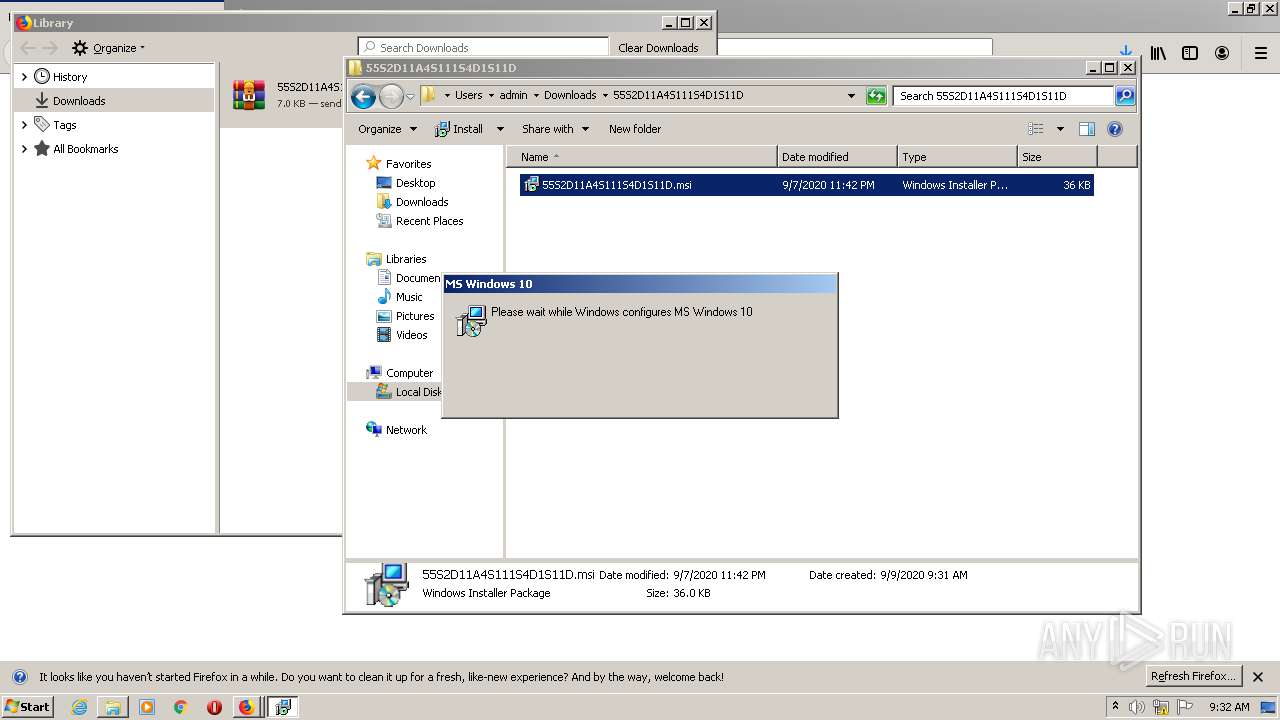Click the WinRAR archive icon in Library downloads
This screenshot has width=1280, height=720.
coord(249,95)
